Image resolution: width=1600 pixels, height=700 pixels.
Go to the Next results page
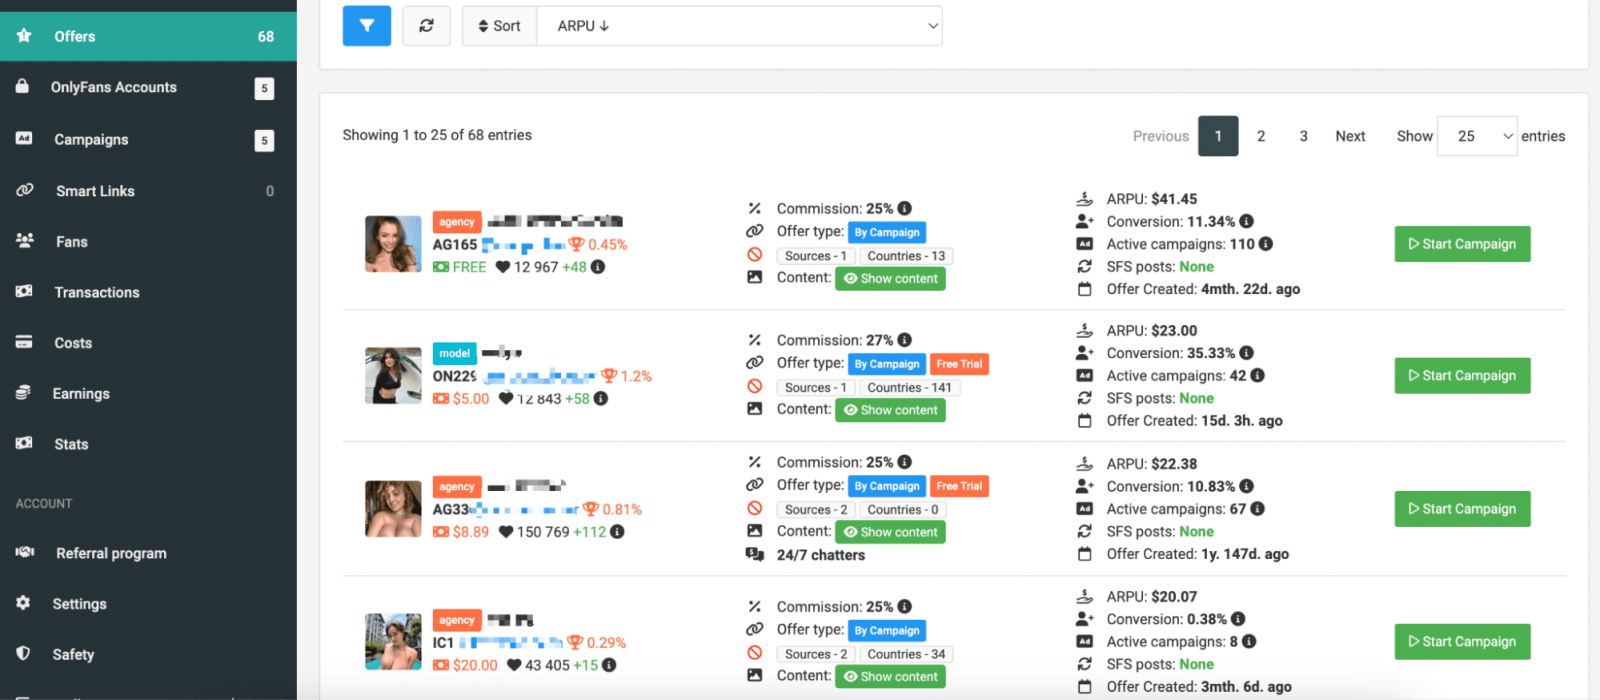(1350, 136)
